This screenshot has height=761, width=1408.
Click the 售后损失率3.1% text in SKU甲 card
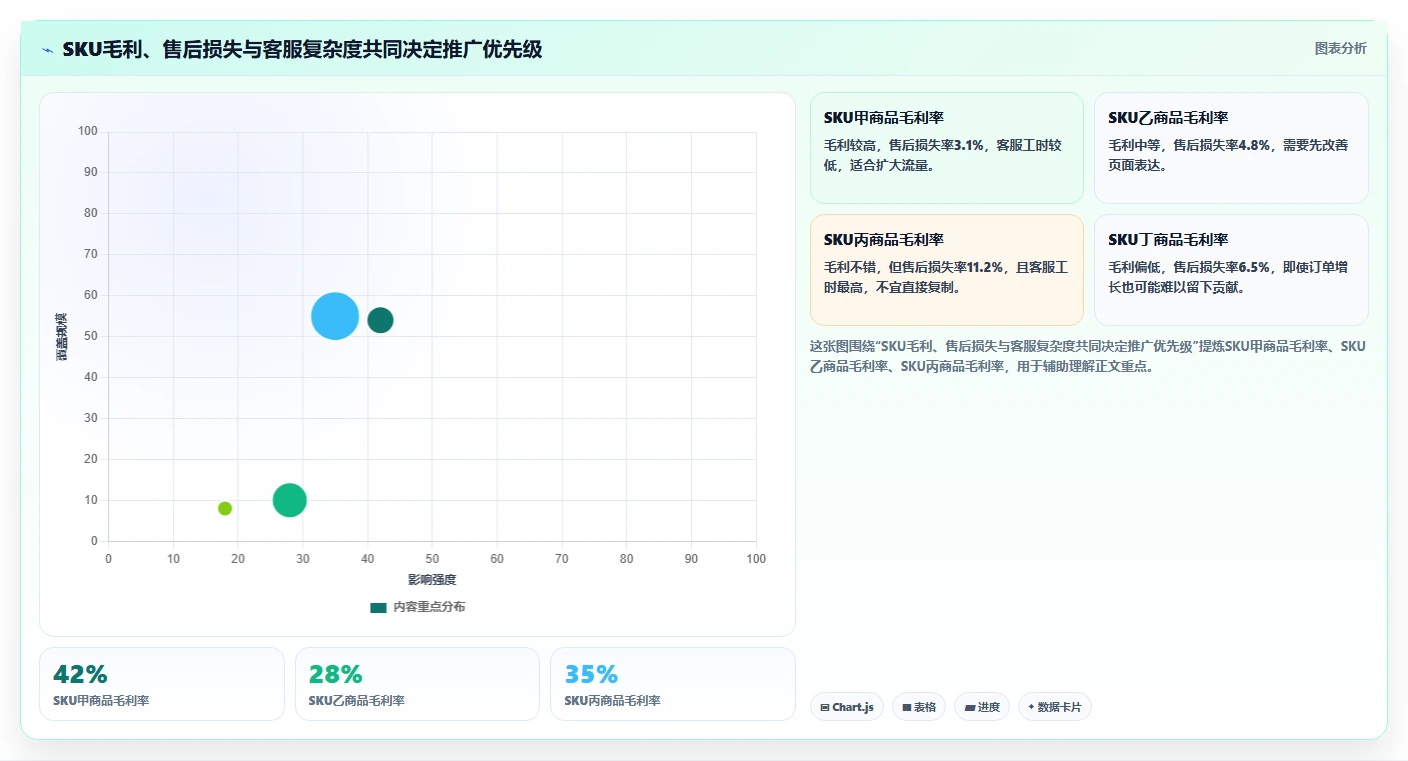[x=936, y=145]
